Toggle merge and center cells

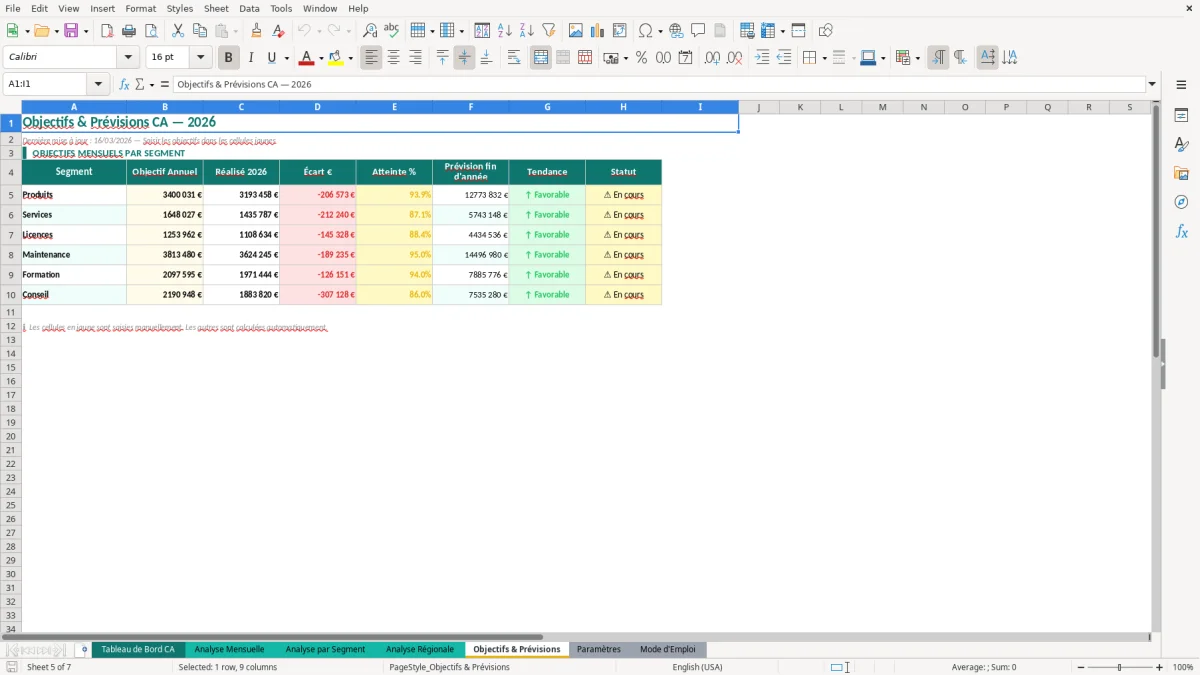541,58
